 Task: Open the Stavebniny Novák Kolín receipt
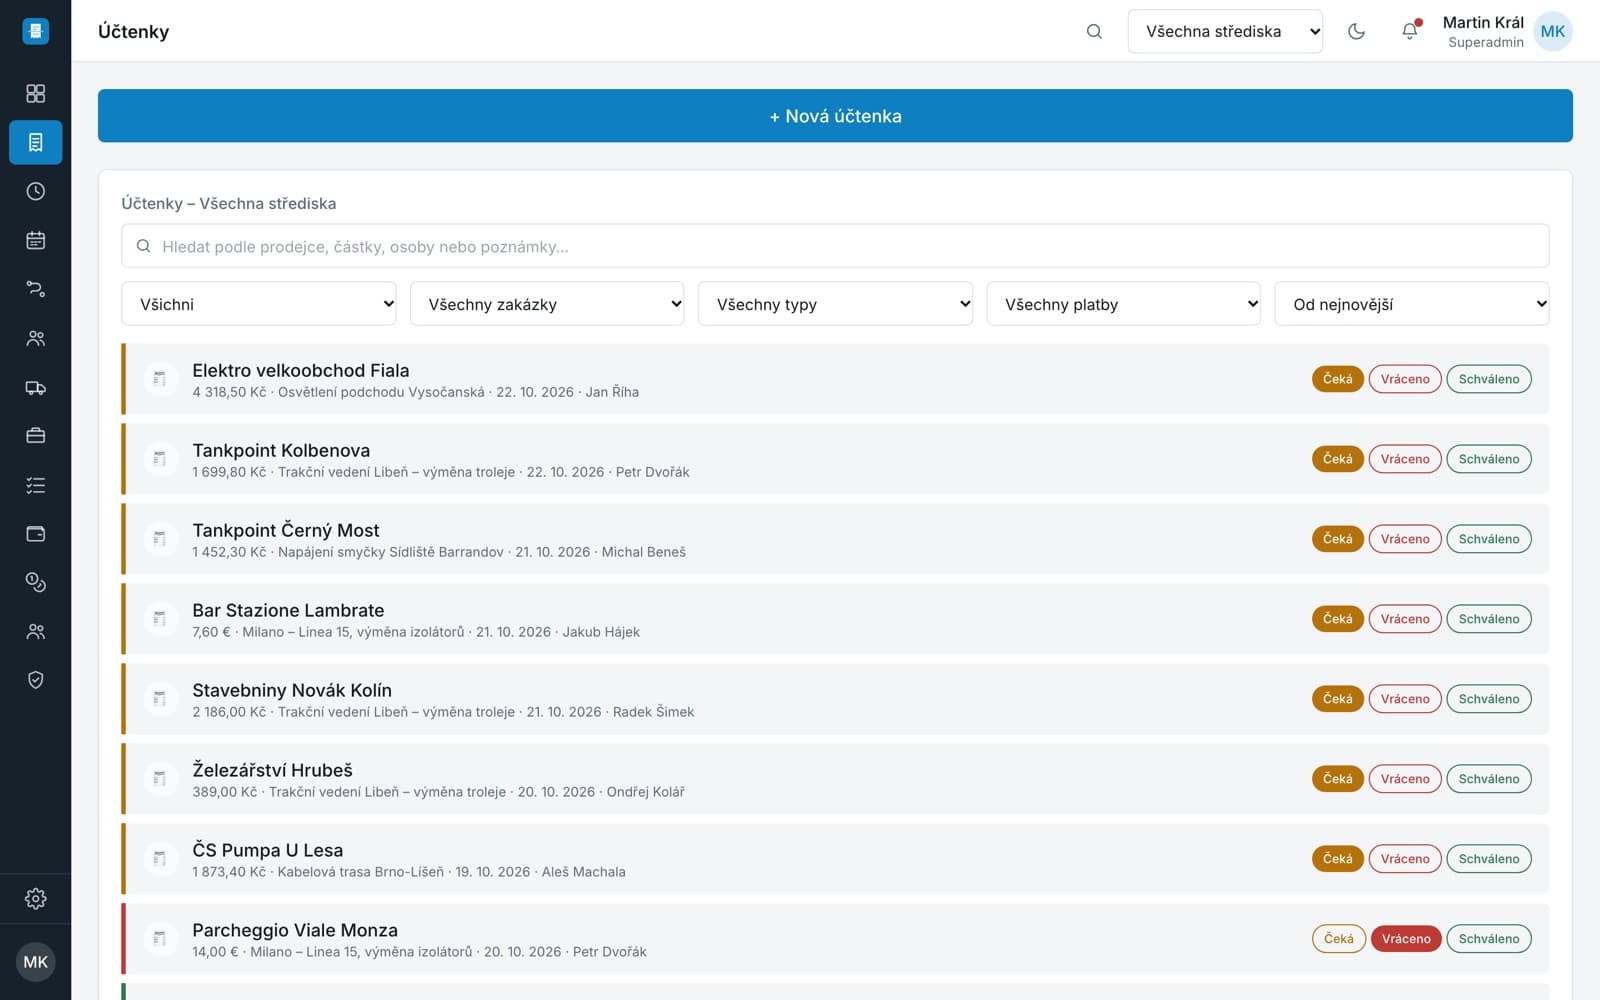tap(835, 699)
